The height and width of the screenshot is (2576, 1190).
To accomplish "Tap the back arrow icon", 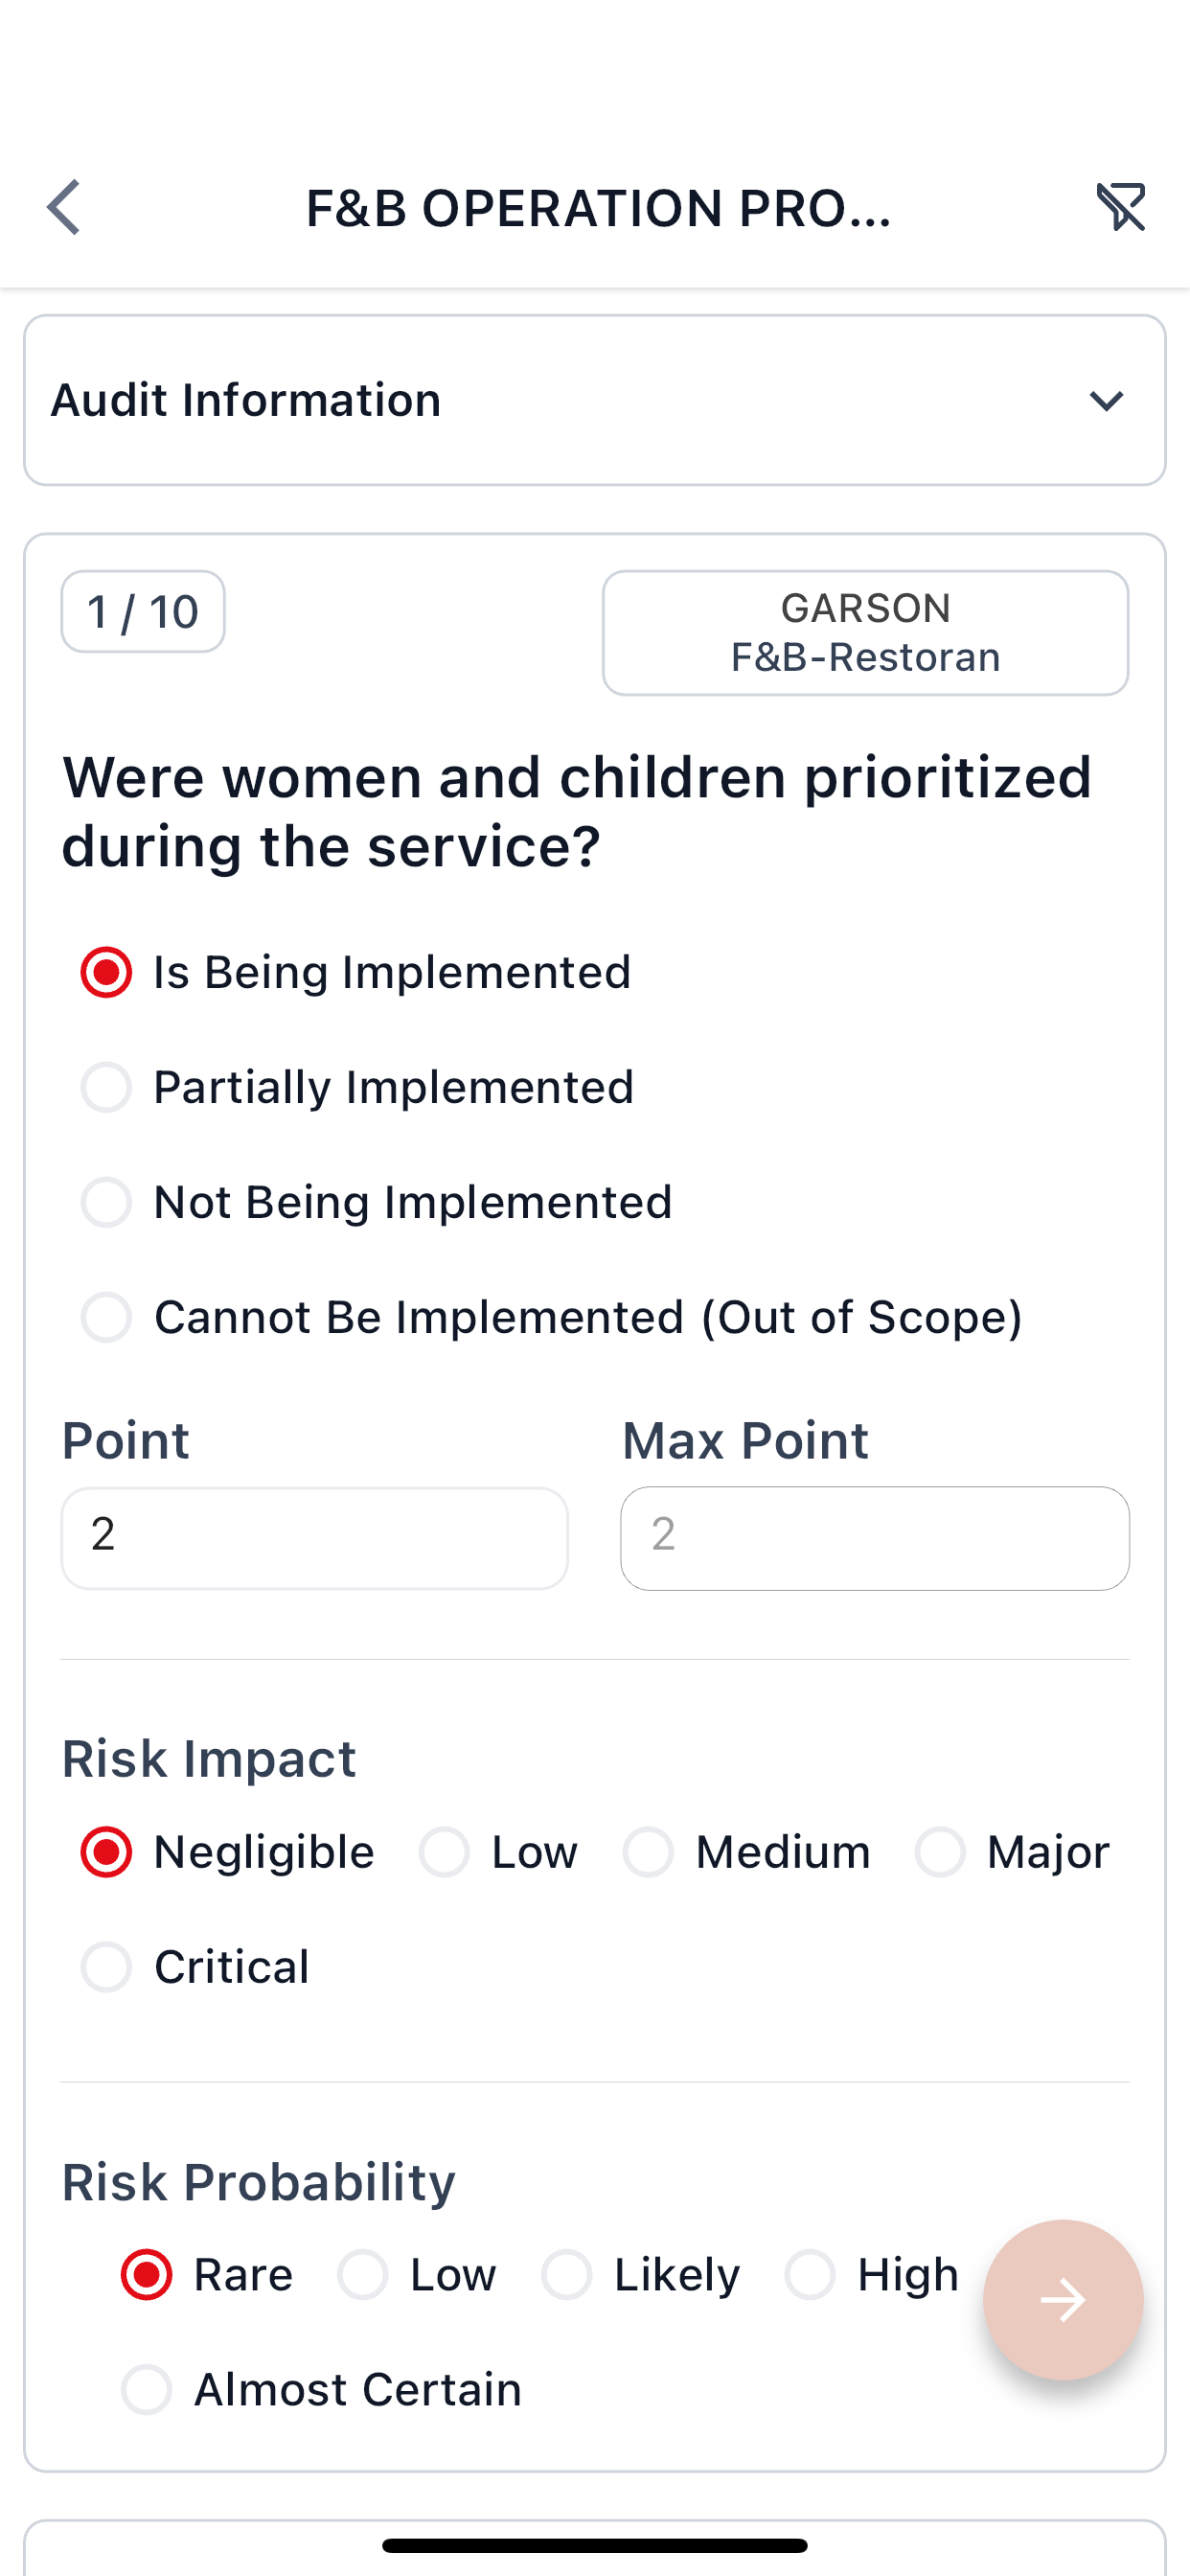I will click(64, 208).
